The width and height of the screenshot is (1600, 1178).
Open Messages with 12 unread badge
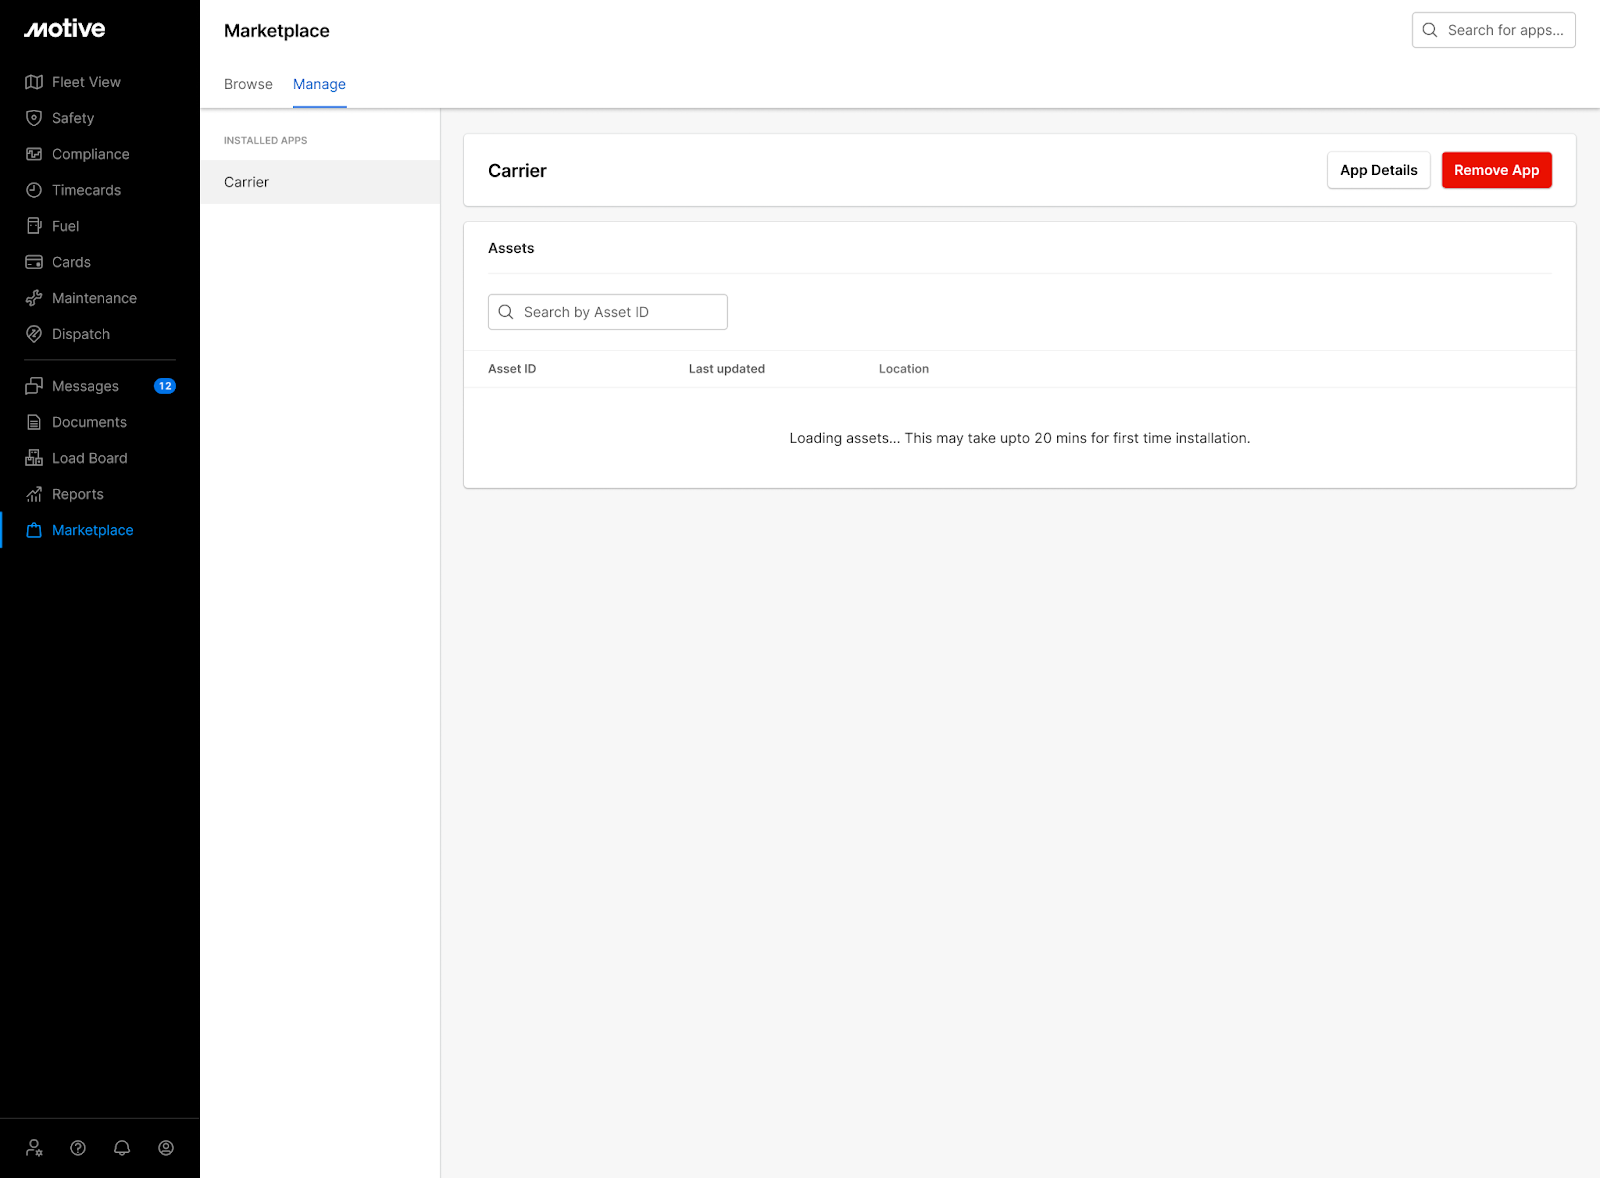pyautogui.click(x=86, y=386)
